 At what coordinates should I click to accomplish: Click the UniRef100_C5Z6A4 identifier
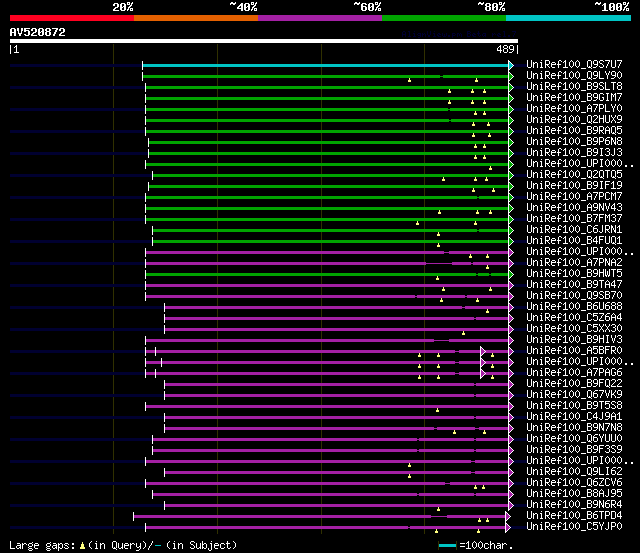pos(574,318)
